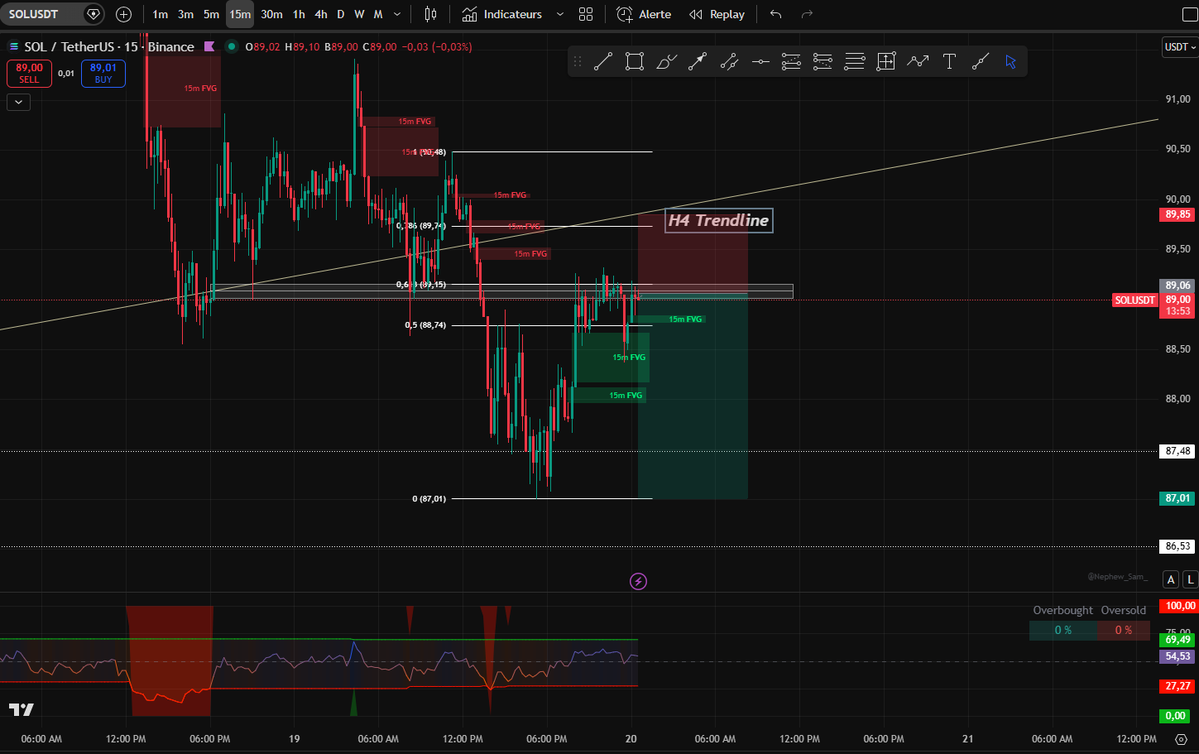1199x754 pixels.
Task: Select the parallel channel tool
Action: (x=729, y=62)
